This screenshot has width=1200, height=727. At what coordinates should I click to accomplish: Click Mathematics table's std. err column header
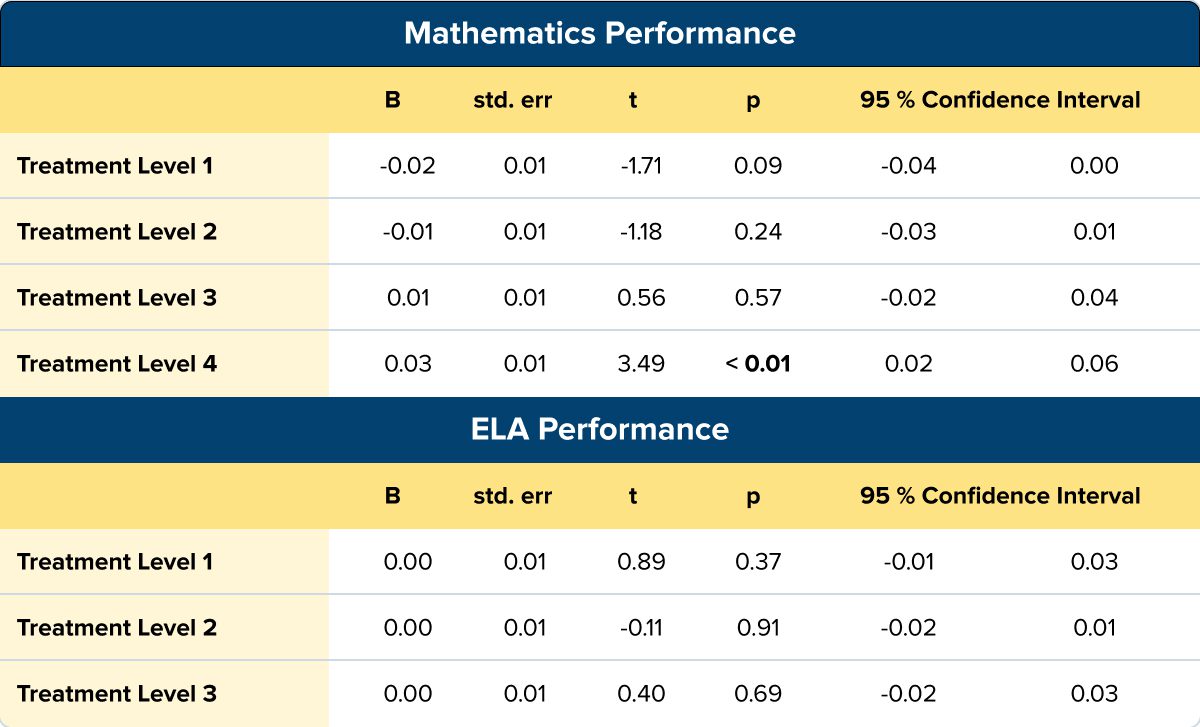tap(512, 100)
